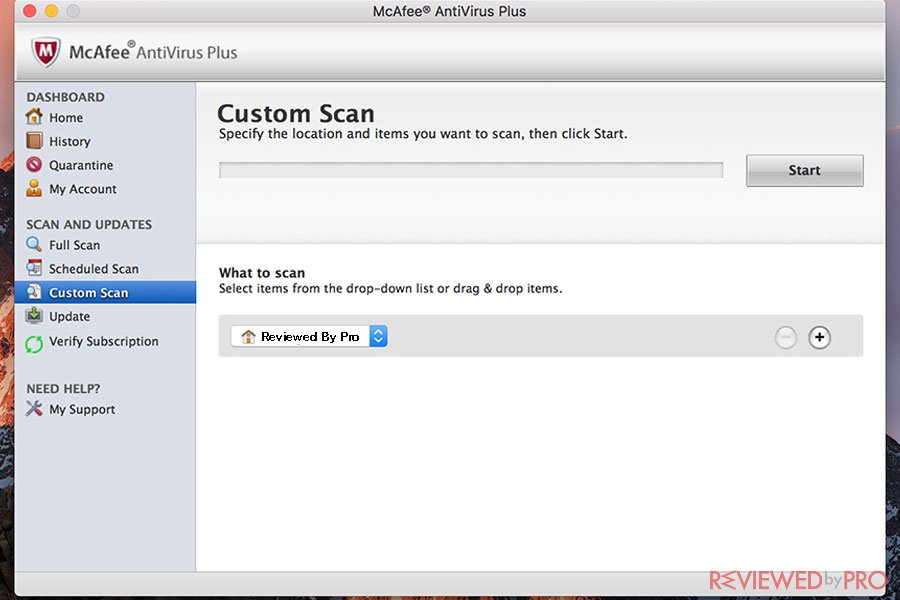This screenshot has width=900, height=600.
Task: Click the Verify Subscription refresh icon
Action: coord(34,343)
